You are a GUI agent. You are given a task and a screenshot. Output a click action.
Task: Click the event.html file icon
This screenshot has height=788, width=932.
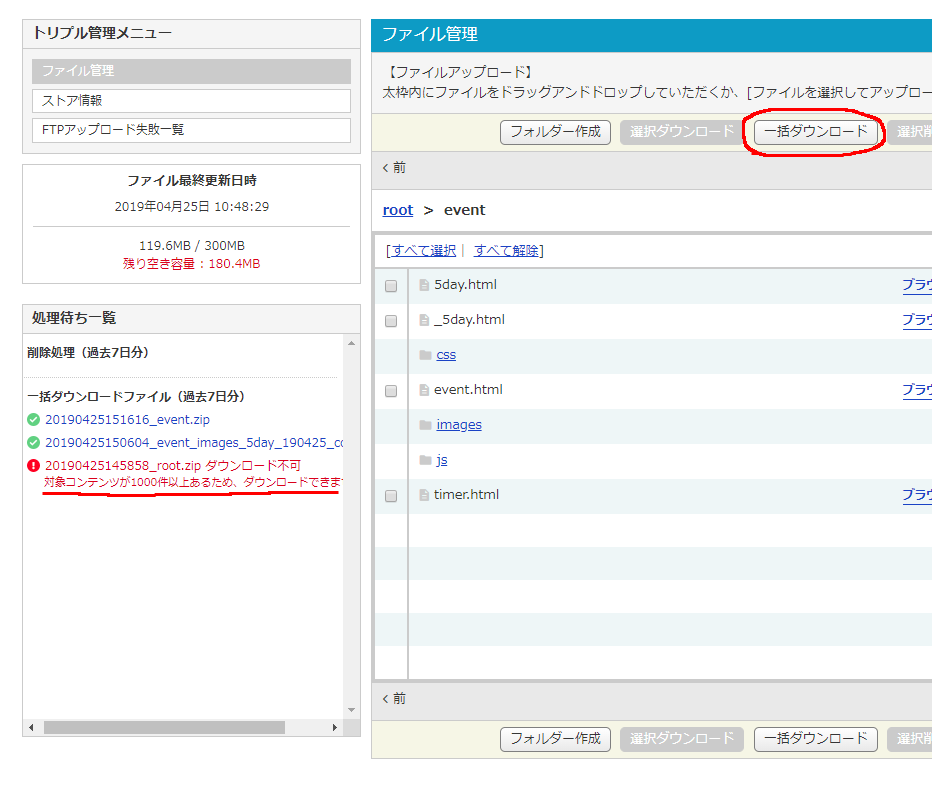424,390
